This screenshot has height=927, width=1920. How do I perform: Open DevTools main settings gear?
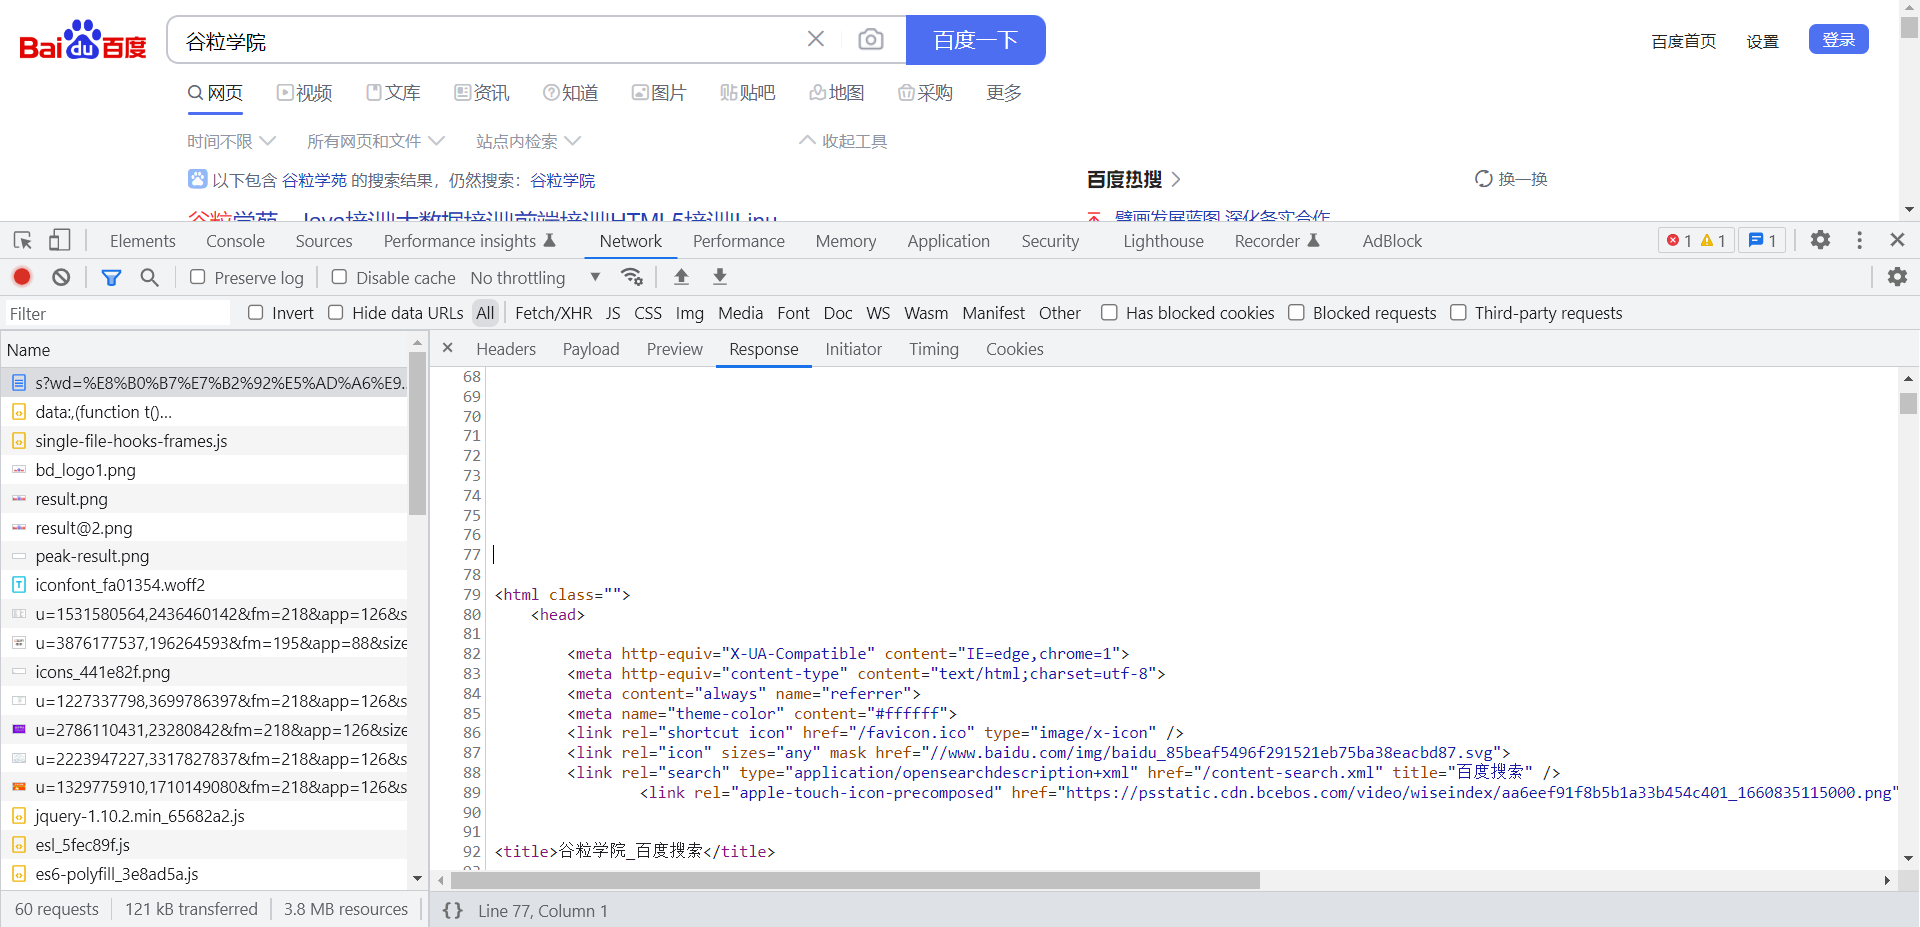point(1821,240)
